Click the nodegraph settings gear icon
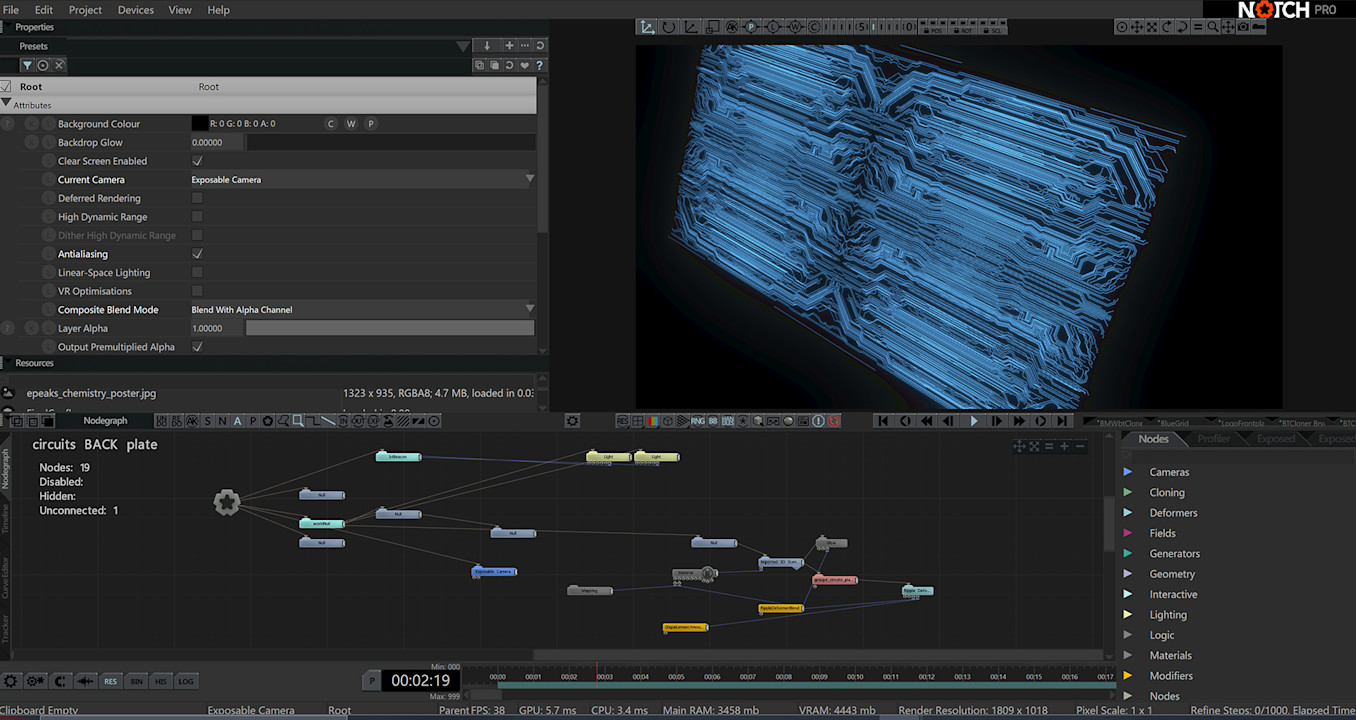The height and width of the screenshot is (720, 1356). pyautogui.click(x=572, y=421)
